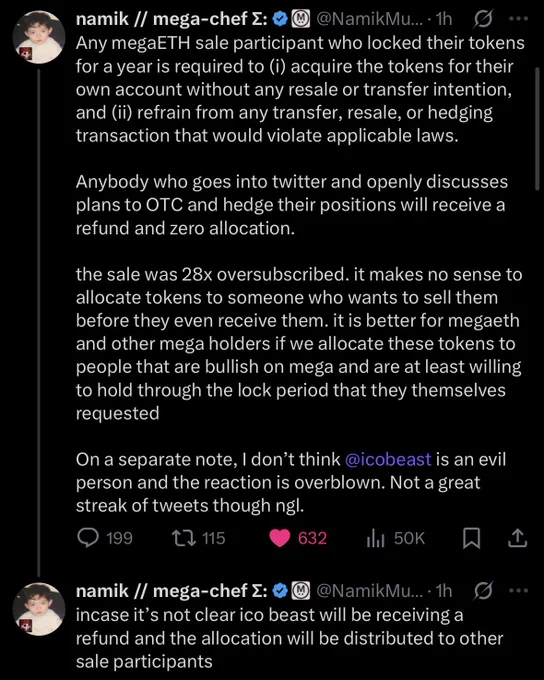The width and height of the screenshot is (544, 680).
Task: Share the first tweet via share icon
Action: point(518,538)
